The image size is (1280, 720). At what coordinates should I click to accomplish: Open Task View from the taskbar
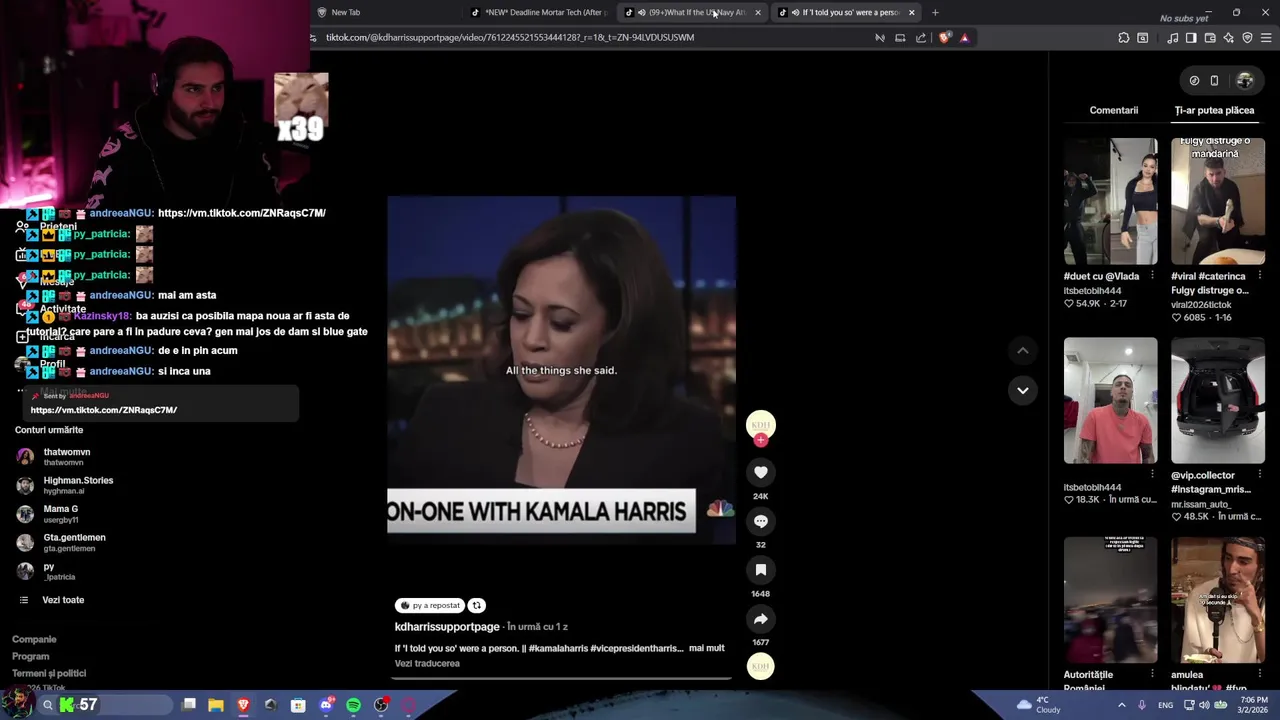pyautogui.click(x=189, y=705)
